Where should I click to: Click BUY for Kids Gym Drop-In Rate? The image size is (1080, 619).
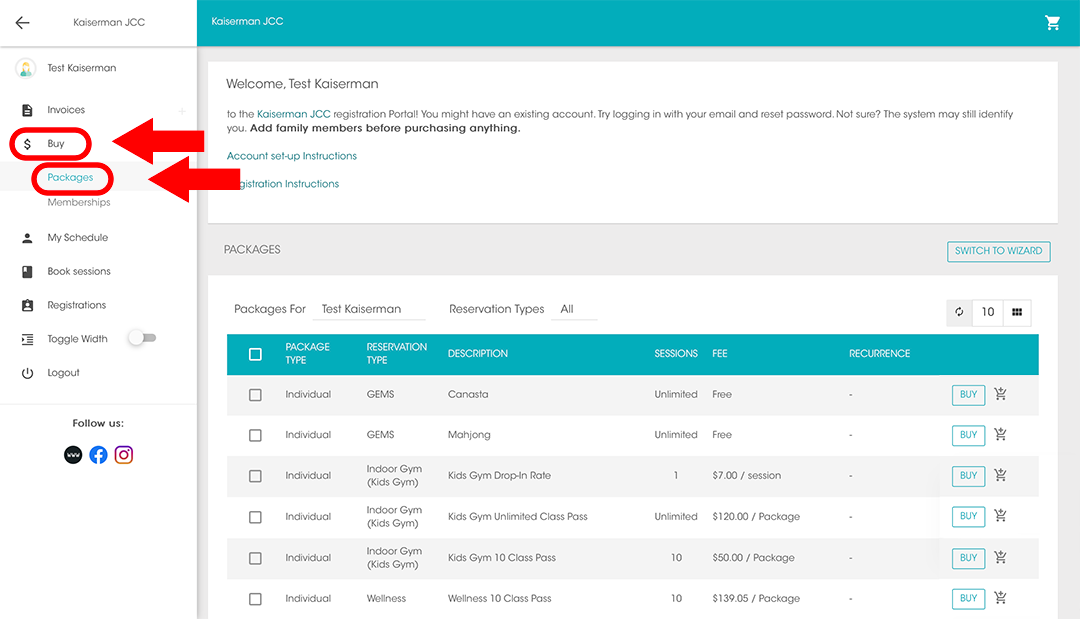[x=968, y=476]
